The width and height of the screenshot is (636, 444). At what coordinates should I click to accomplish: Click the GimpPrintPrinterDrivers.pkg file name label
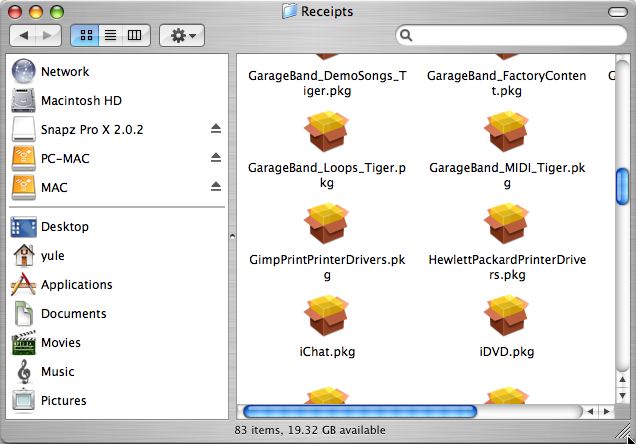(327, 267)
